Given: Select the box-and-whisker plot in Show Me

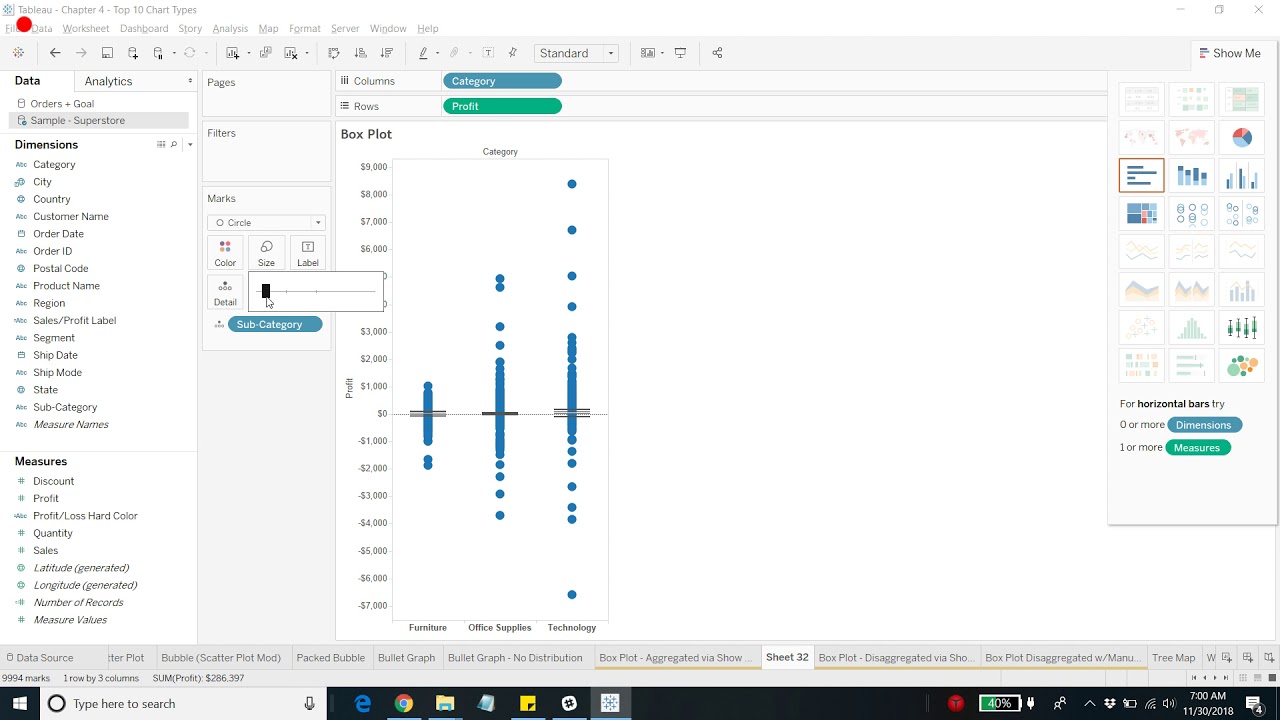Looking at the screenshot, I should pos(1242,328).
